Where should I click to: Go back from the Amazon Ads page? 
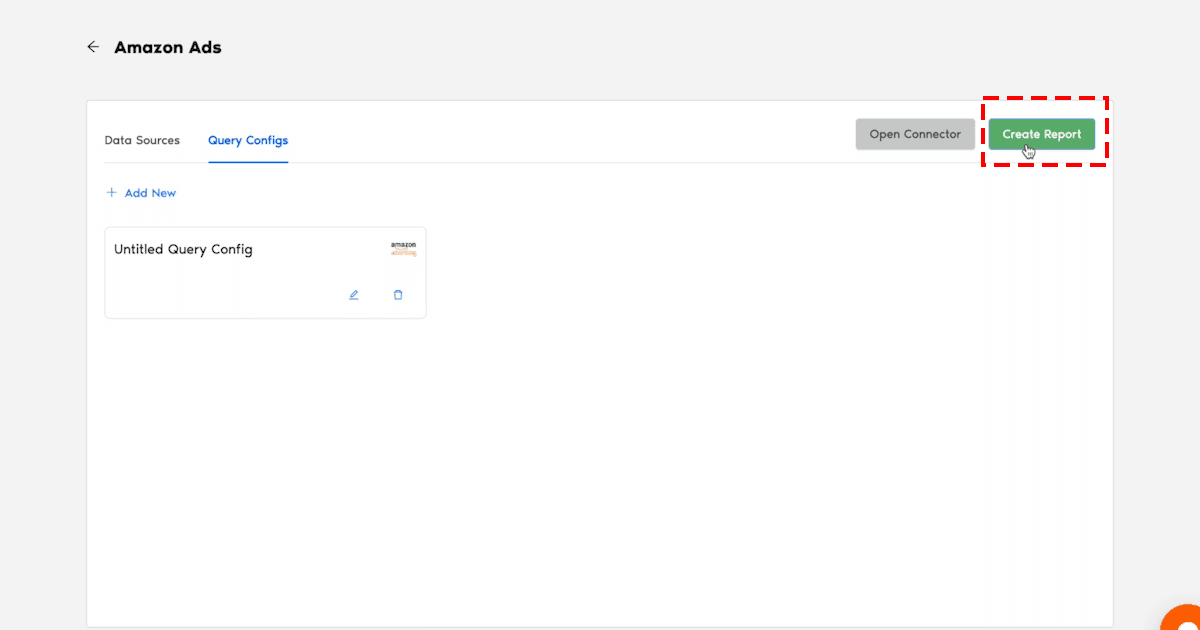click(93, 47)
